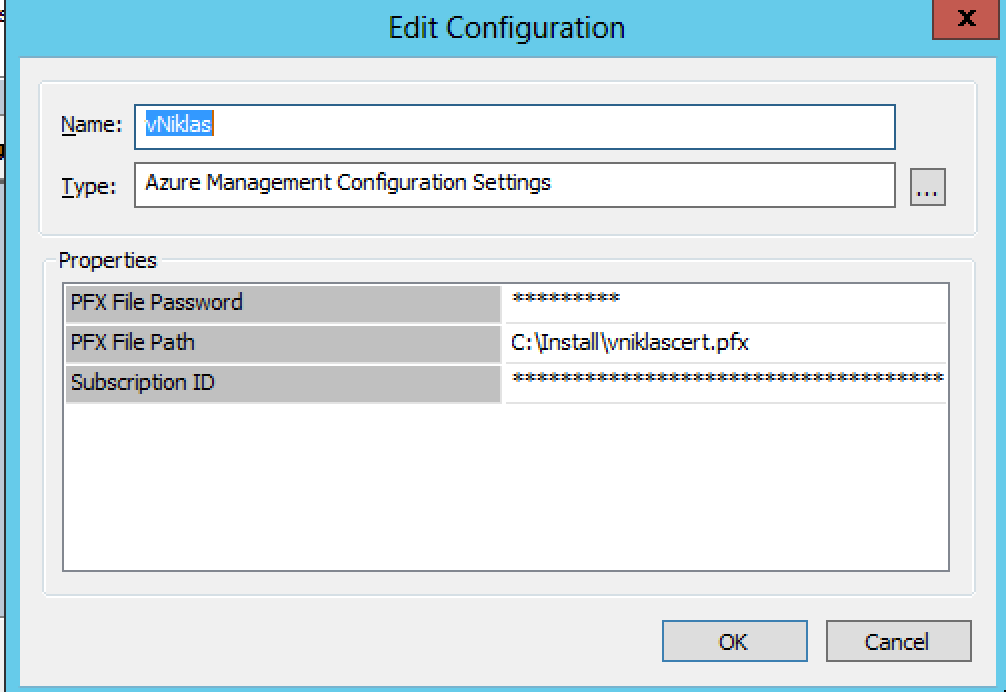Edit the Subscription ID masked value
Image resolution: width=1006 pixels, height=692 pixels.
pyautogui.click(x=726, y=383)
